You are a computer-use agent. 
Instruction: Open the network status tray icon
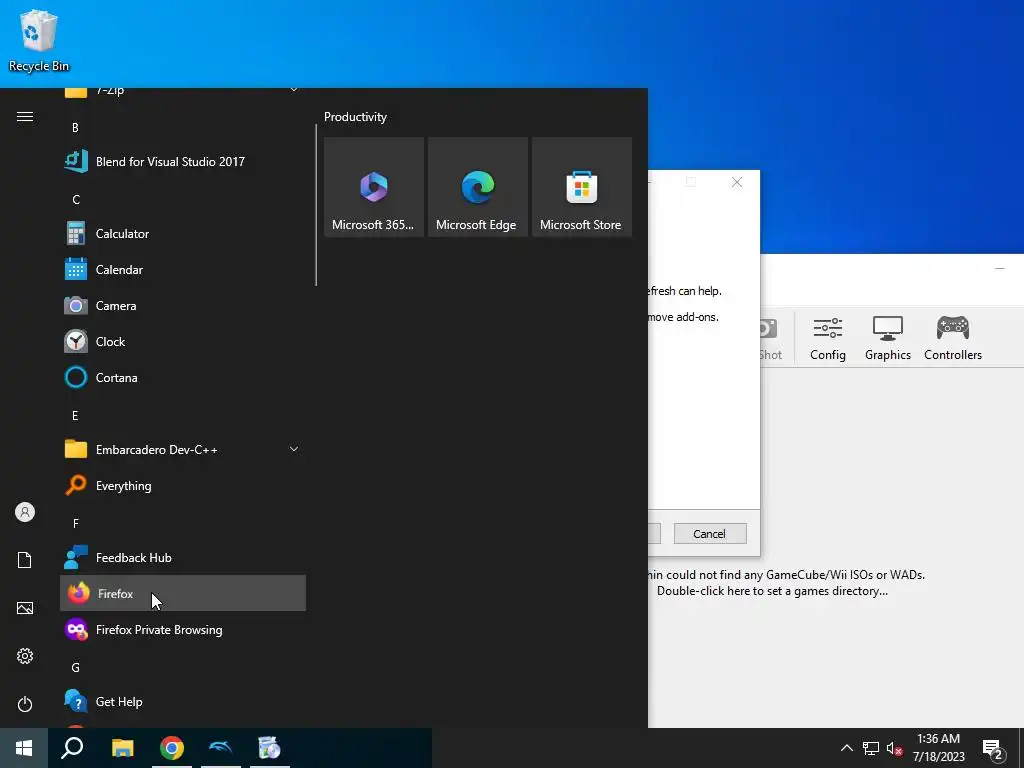pyautogui.click(x=871, y=748)
